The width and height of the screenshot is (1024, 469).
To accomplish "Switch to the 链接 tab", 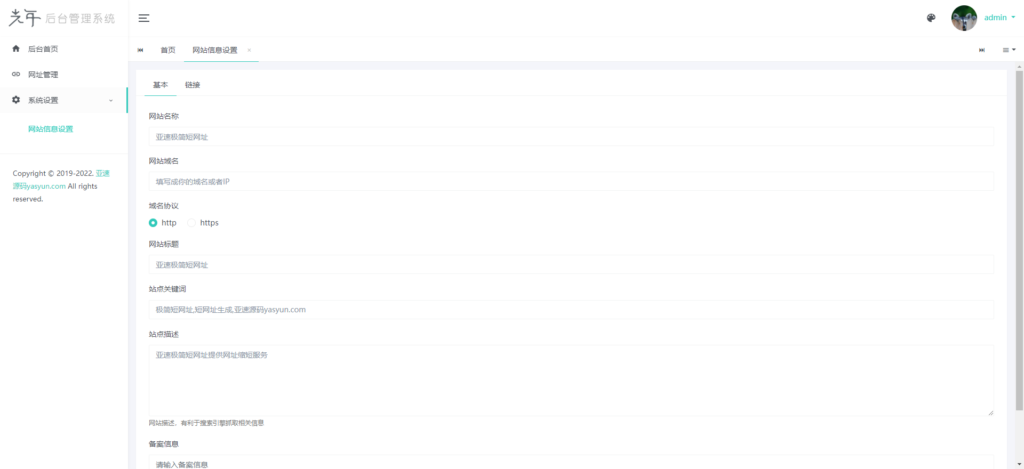I will coord(192,85).
